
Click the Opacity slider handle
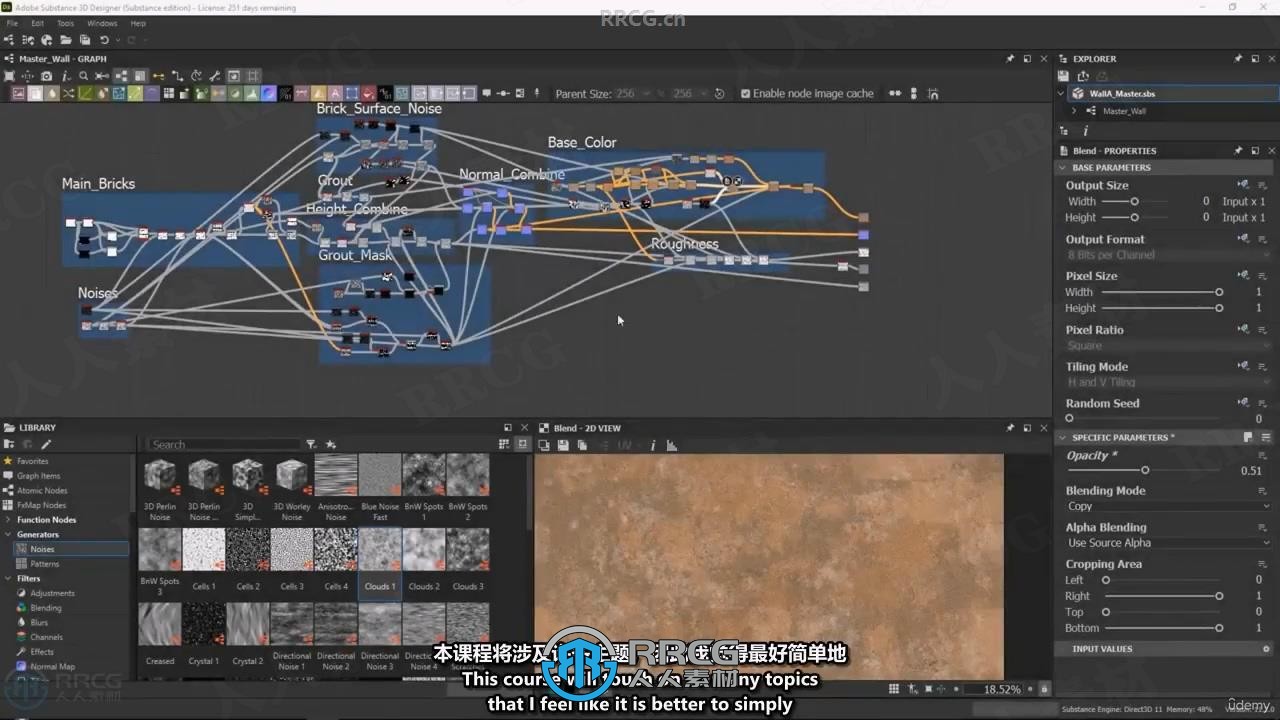1145,470
